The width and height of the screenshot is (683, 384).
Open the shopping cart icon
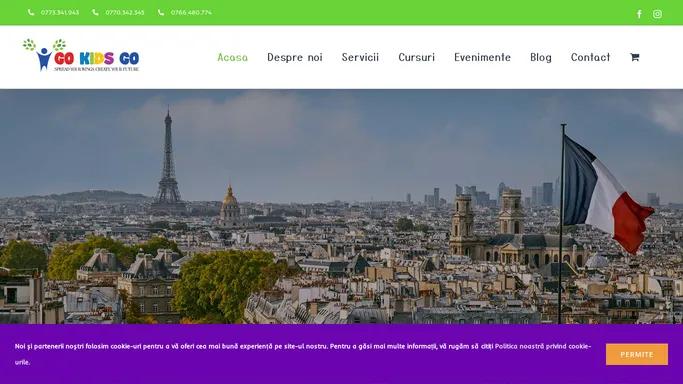click(x=634, y=57)
